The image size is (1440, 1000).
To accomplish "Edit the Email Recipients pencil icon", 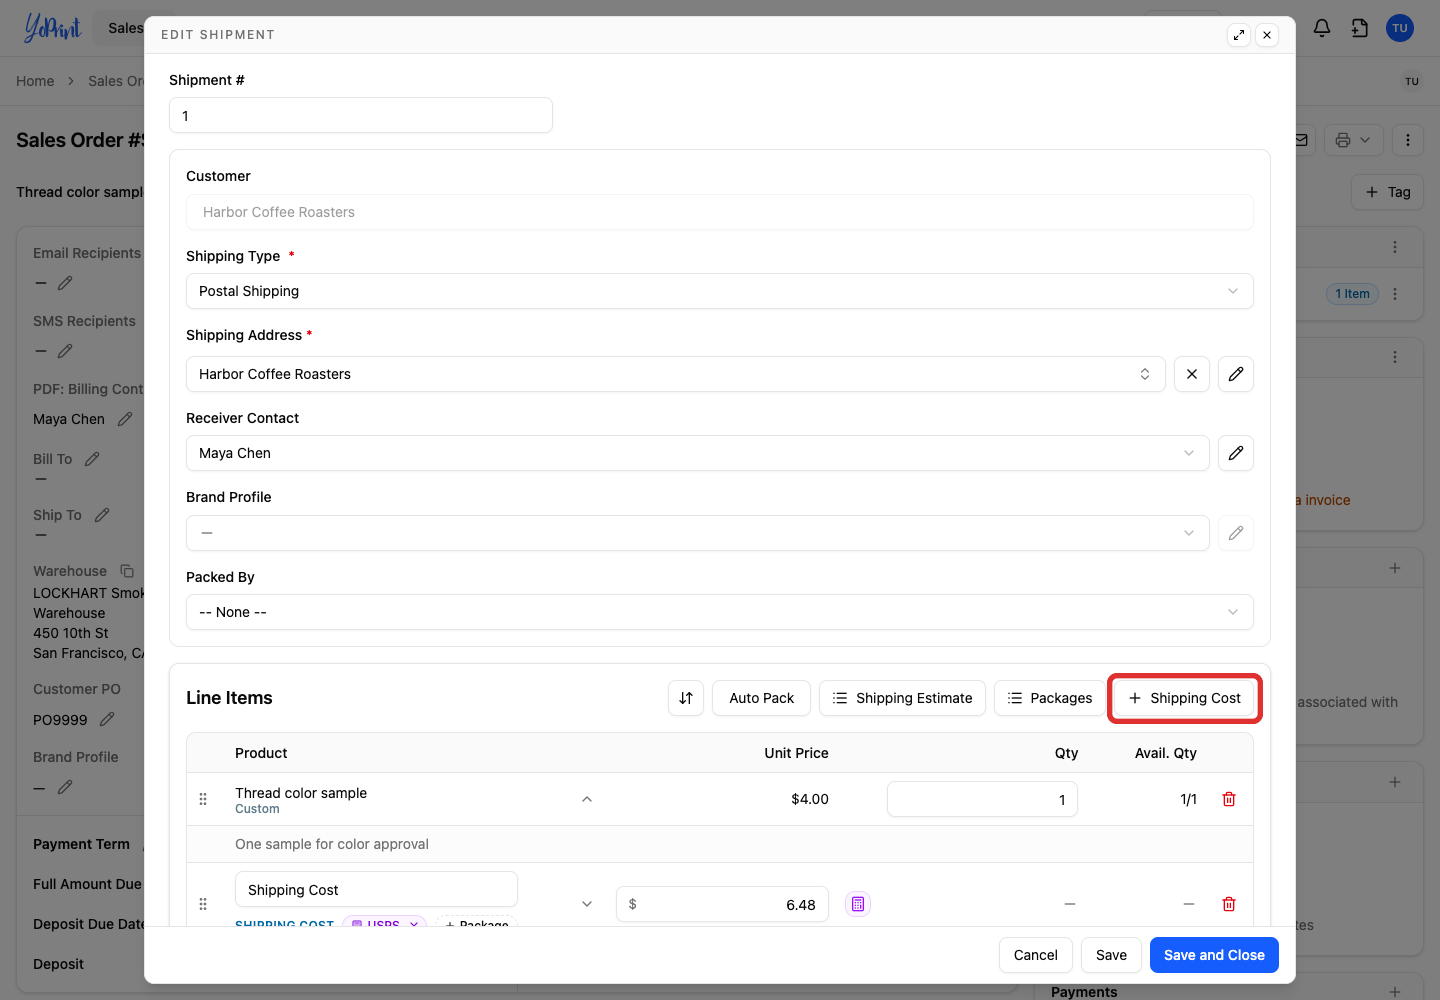I will tap(65, 283).
